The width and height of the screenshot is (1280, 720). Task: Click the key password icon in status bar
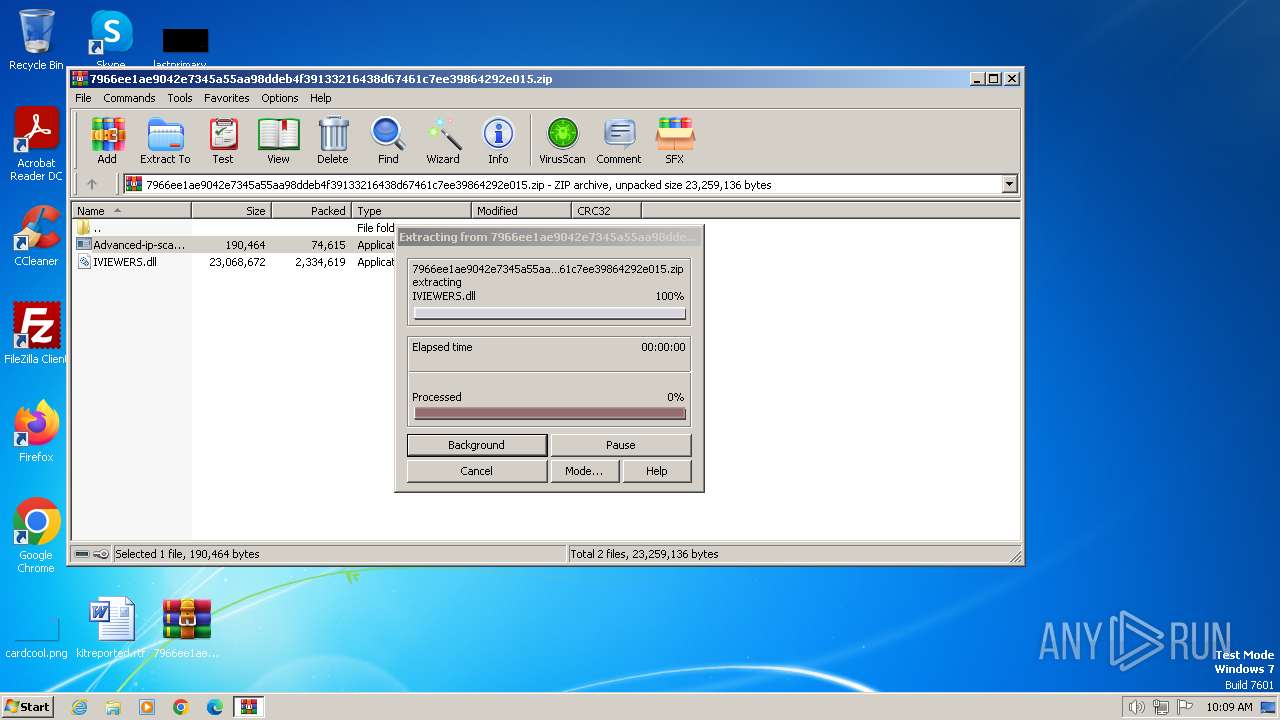point(101,554)
